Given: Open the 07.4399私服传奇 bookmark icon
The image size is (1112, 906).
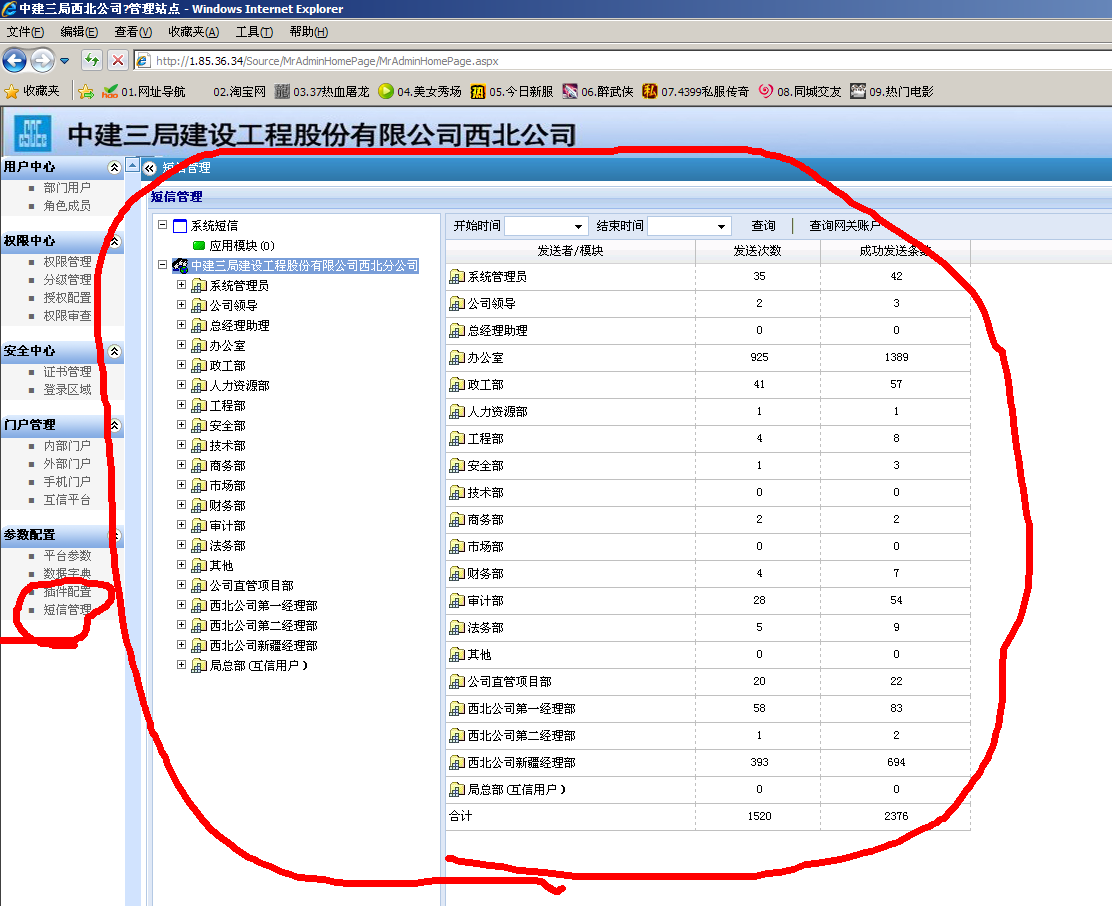Looking at the screenshot, I should 650,91.
